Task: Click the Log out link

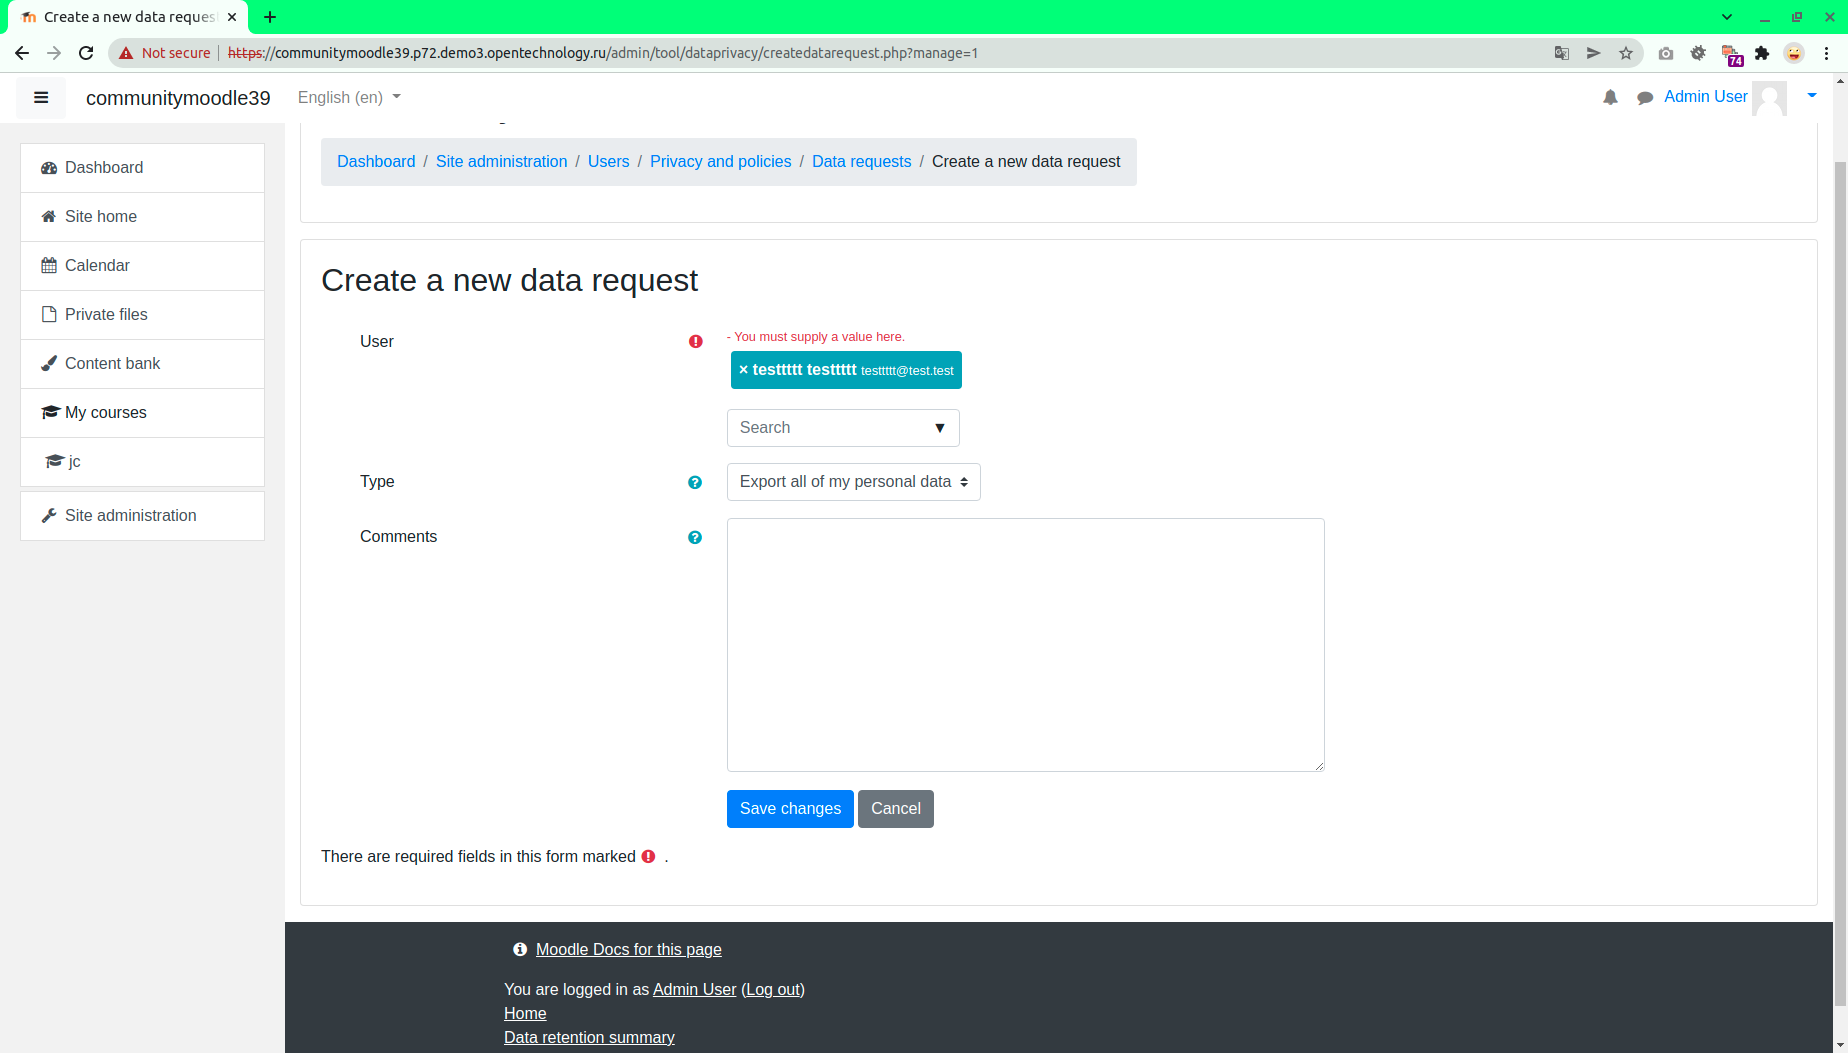Action: click(x=773, y=990)
